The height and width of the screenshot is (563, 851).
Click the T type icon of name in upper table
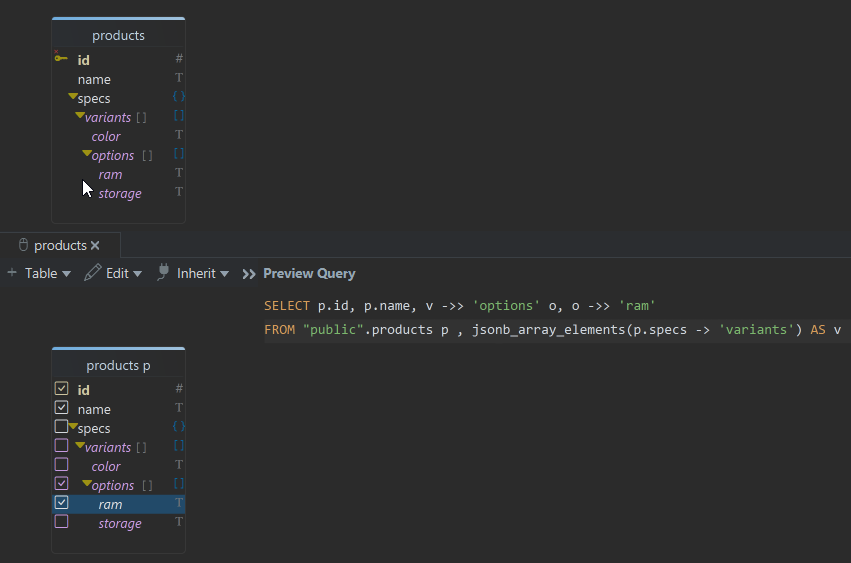coord(179,78)
